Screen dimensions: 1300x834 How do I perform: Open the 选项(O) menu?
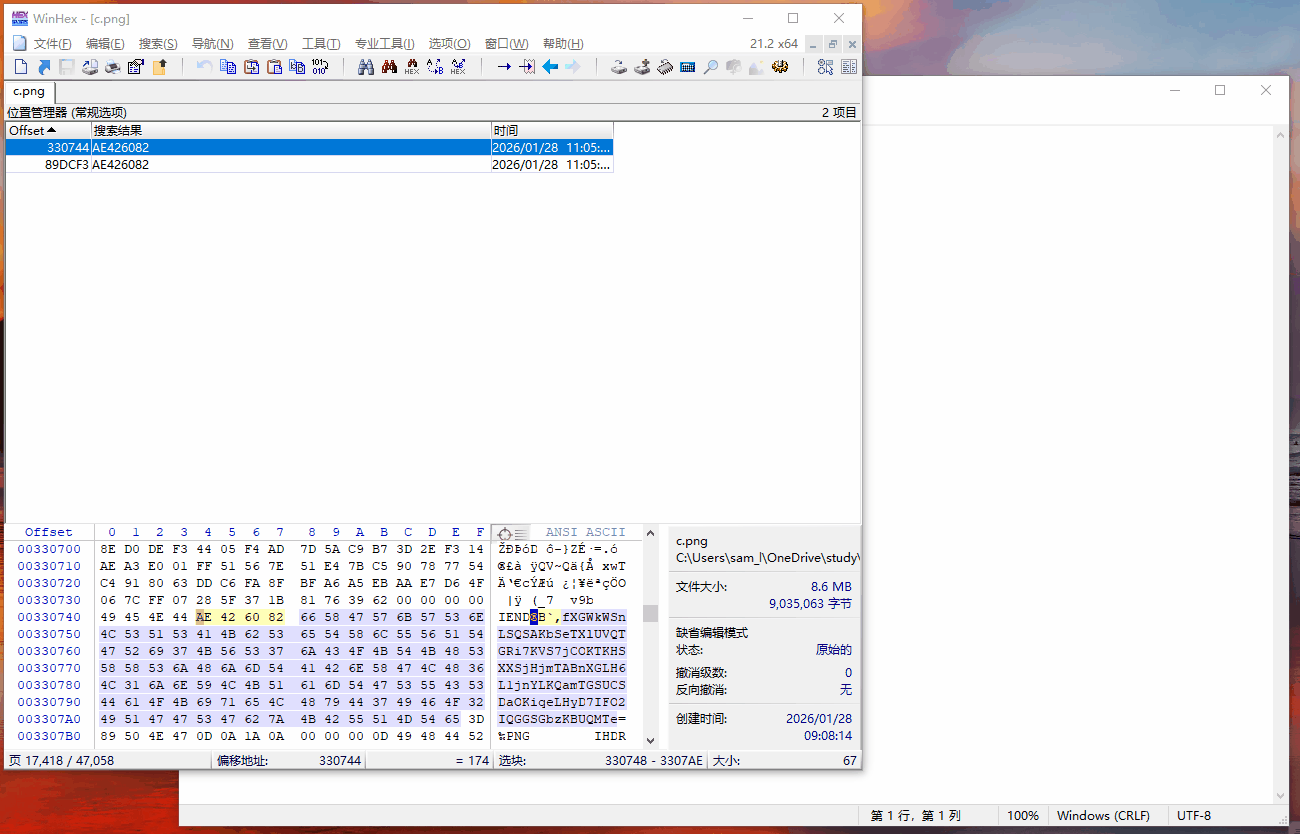click(x=449, y=44)
